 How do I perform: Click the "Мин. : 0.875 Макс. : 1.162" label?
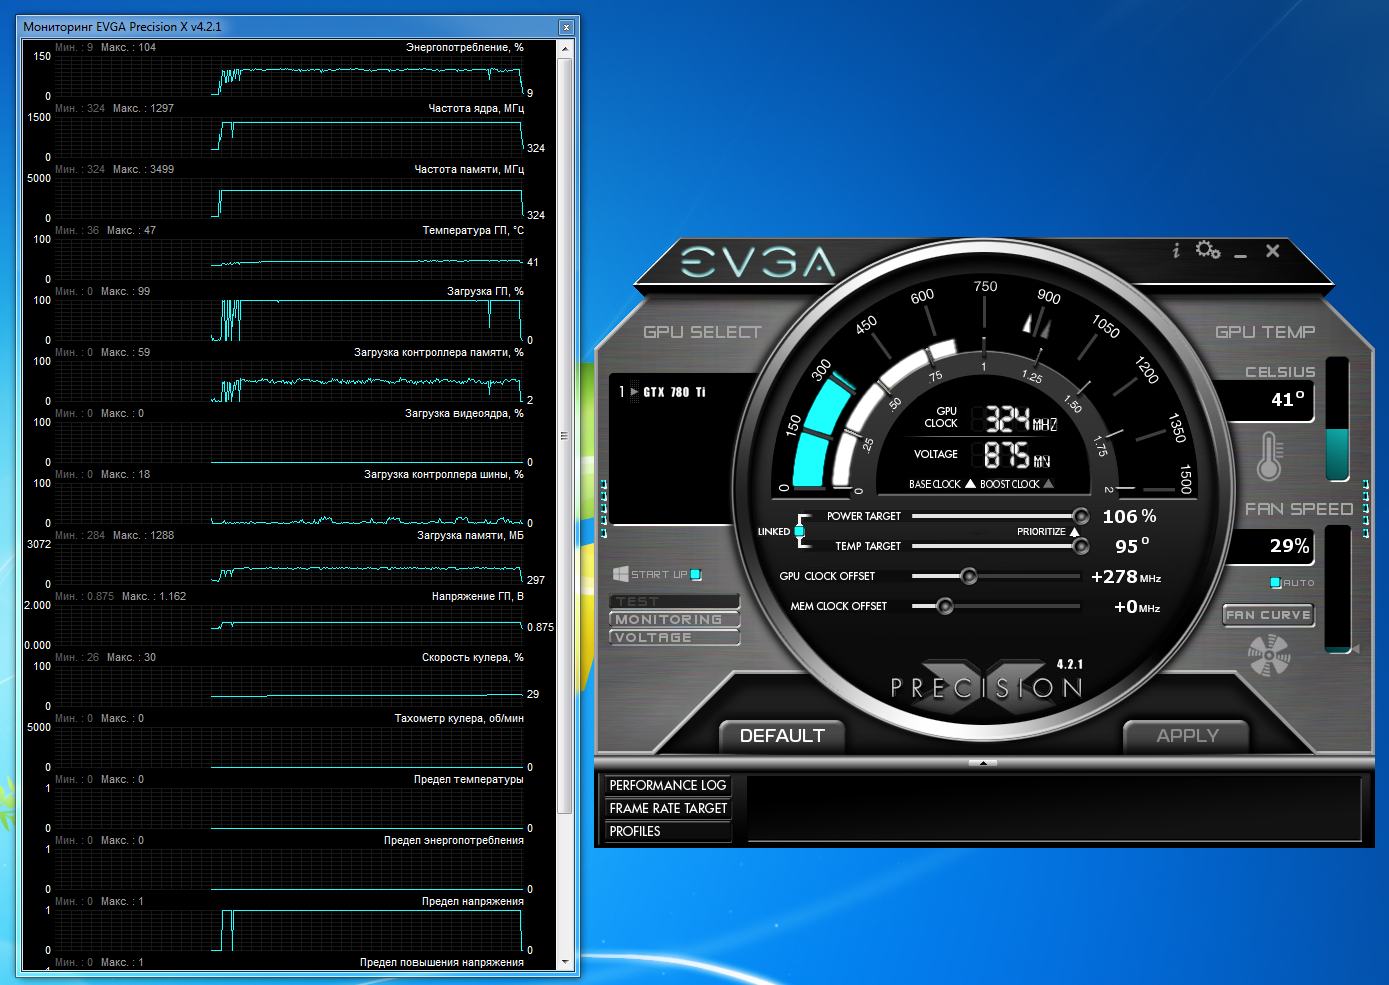point(120,597)
